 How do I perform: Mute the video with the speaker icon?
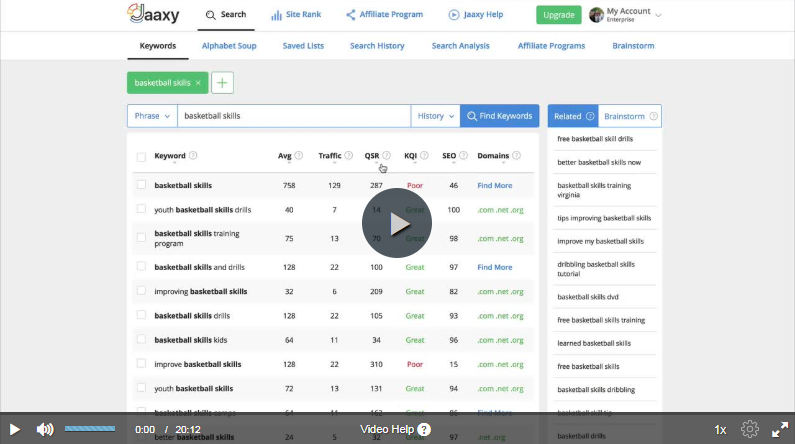tap(45, 429)
